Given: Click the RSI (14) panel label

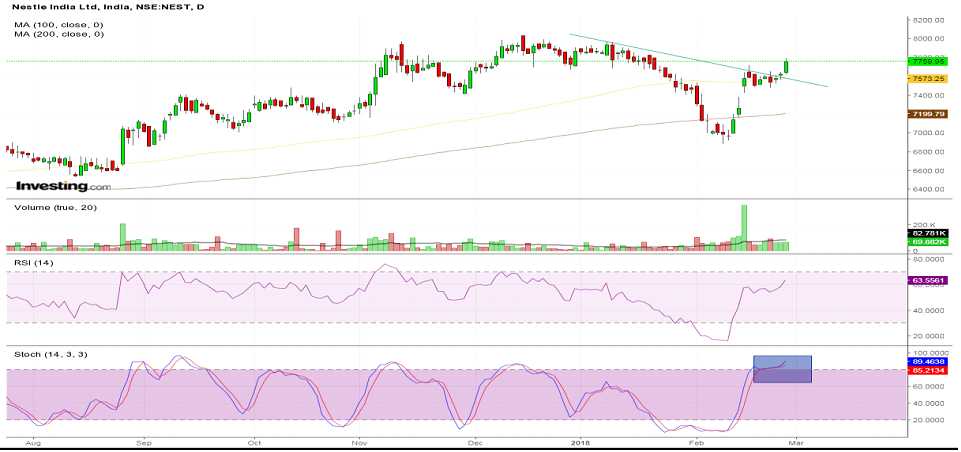Looking at the screenshot, I should (32, 262).
